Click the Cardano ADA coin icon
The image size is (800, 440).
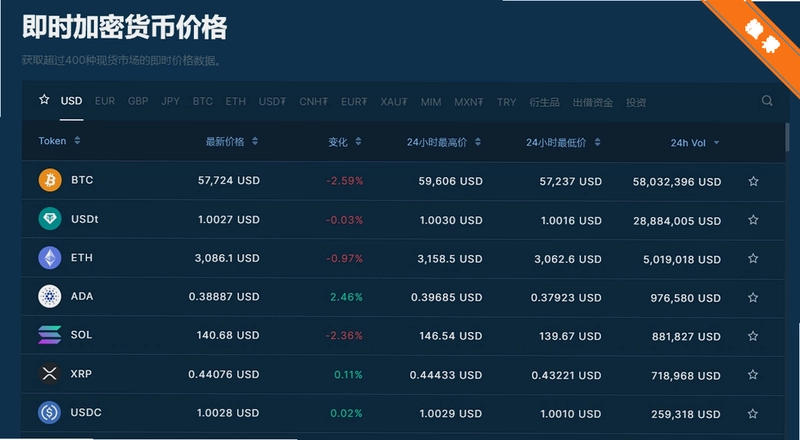coord(50,297)
